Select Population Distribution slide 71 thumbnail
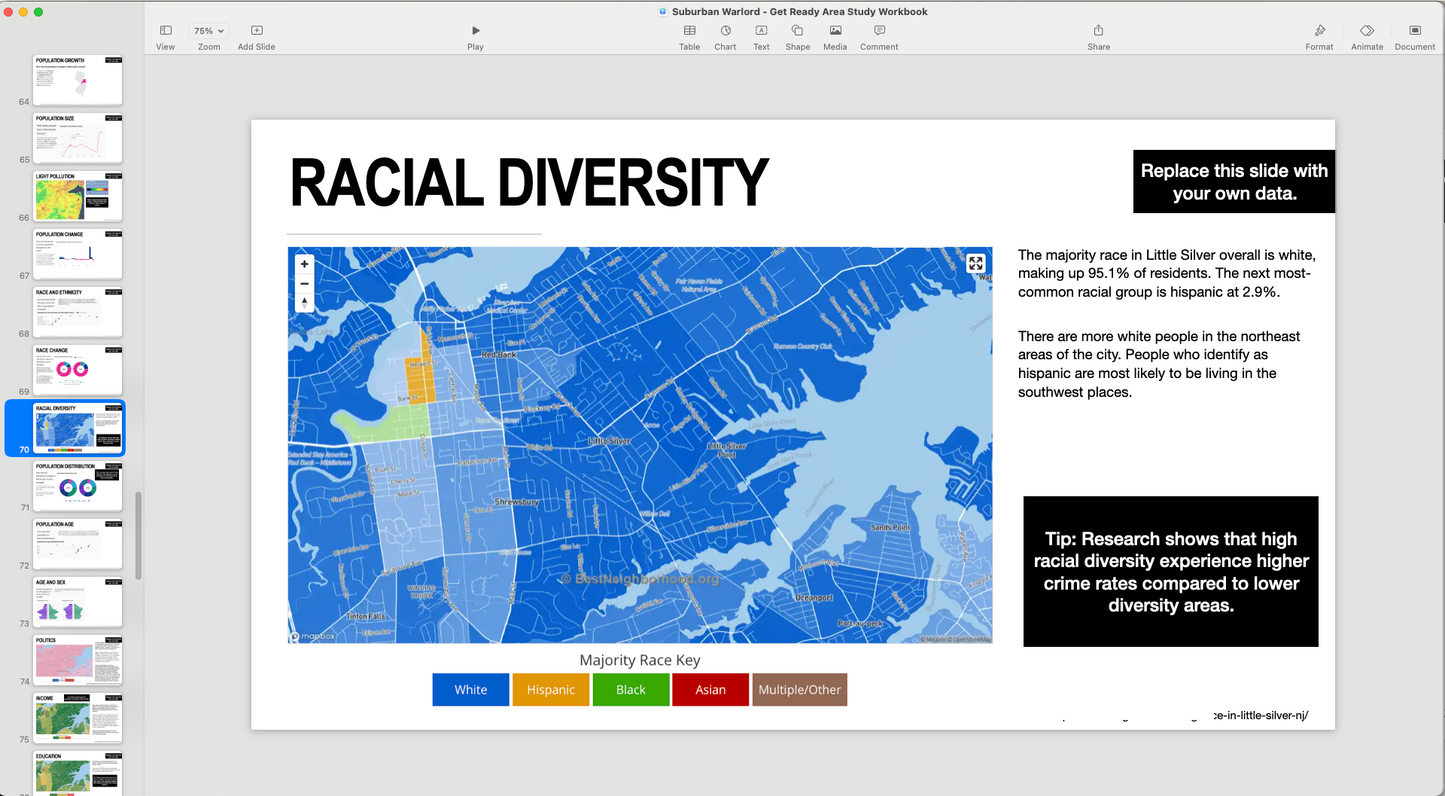The image size is (1445, 796). (x=78, y=486)
